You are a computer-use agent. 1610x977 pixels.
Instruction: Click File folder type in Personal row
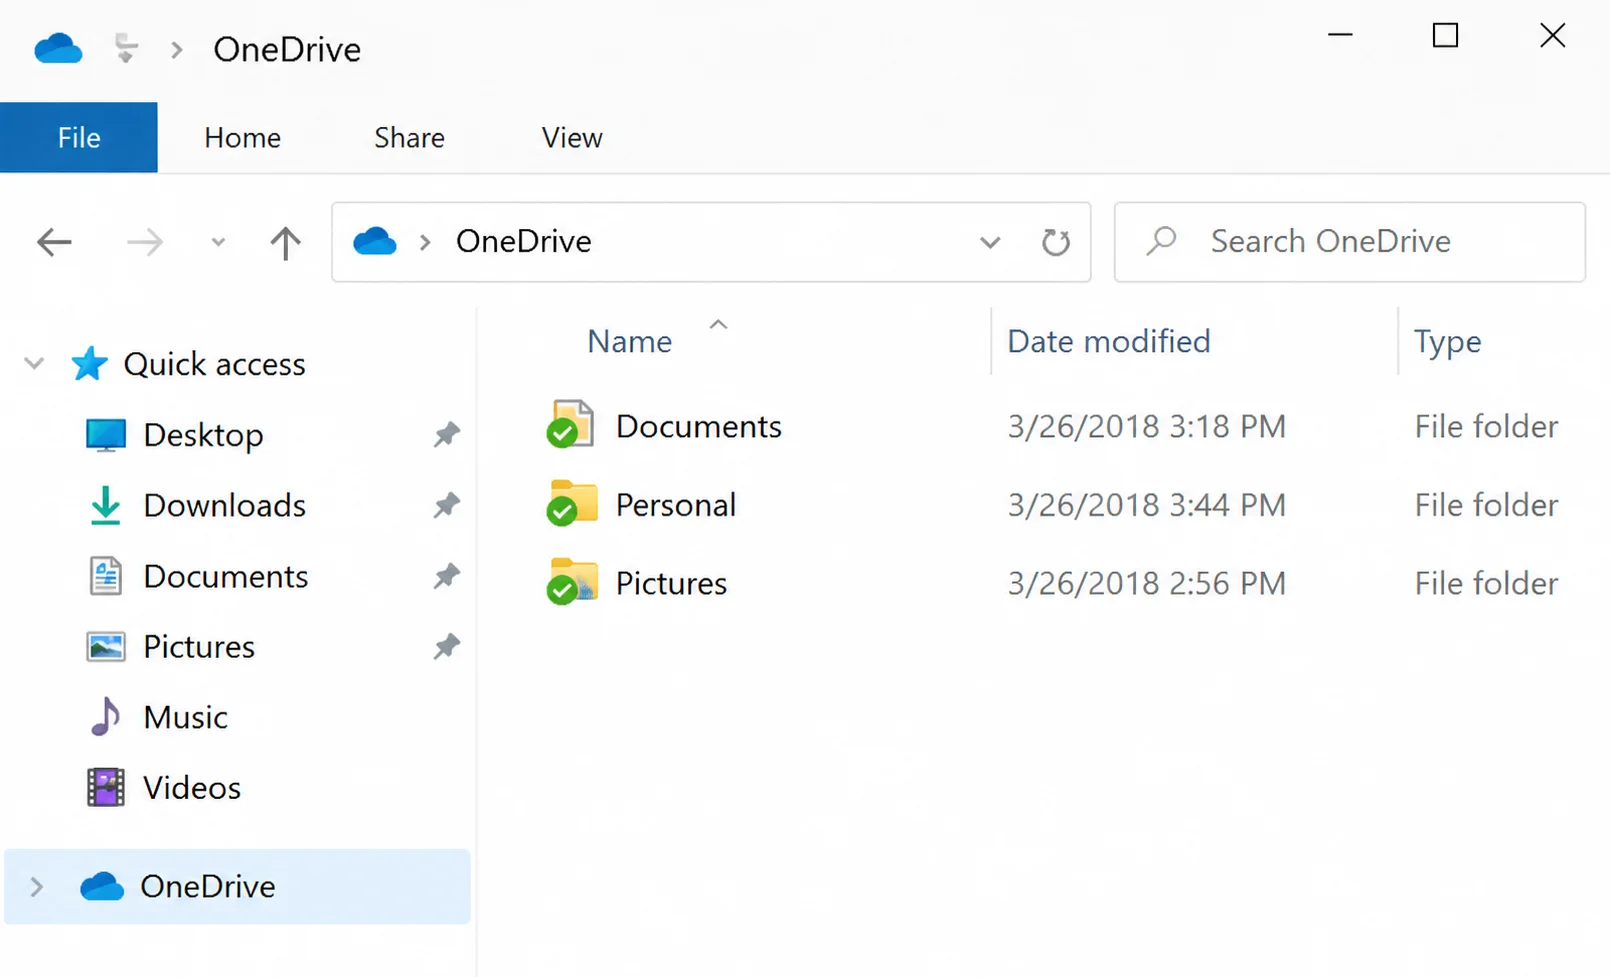tap(1486, 505)
